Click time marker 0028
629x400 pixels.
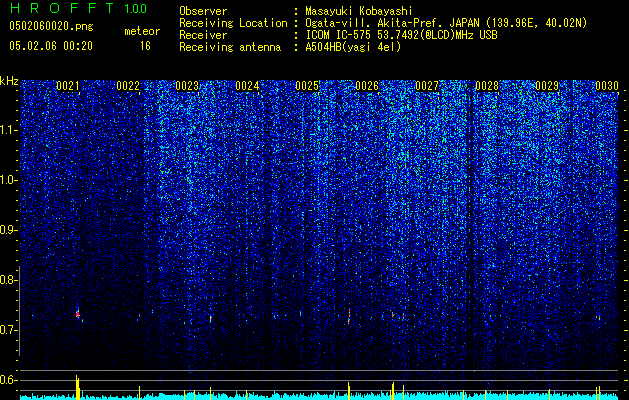487,86
